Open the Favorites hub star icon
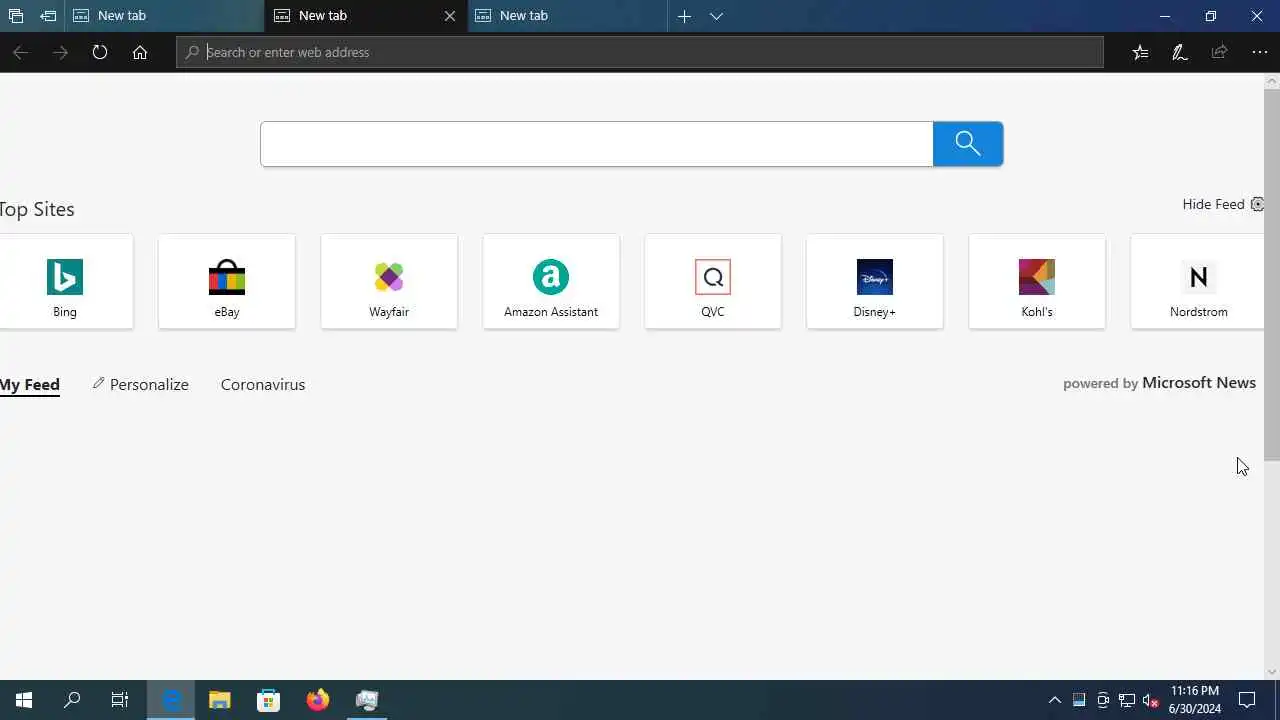Screen dimensions: 1280x720 coord(1140,52)
